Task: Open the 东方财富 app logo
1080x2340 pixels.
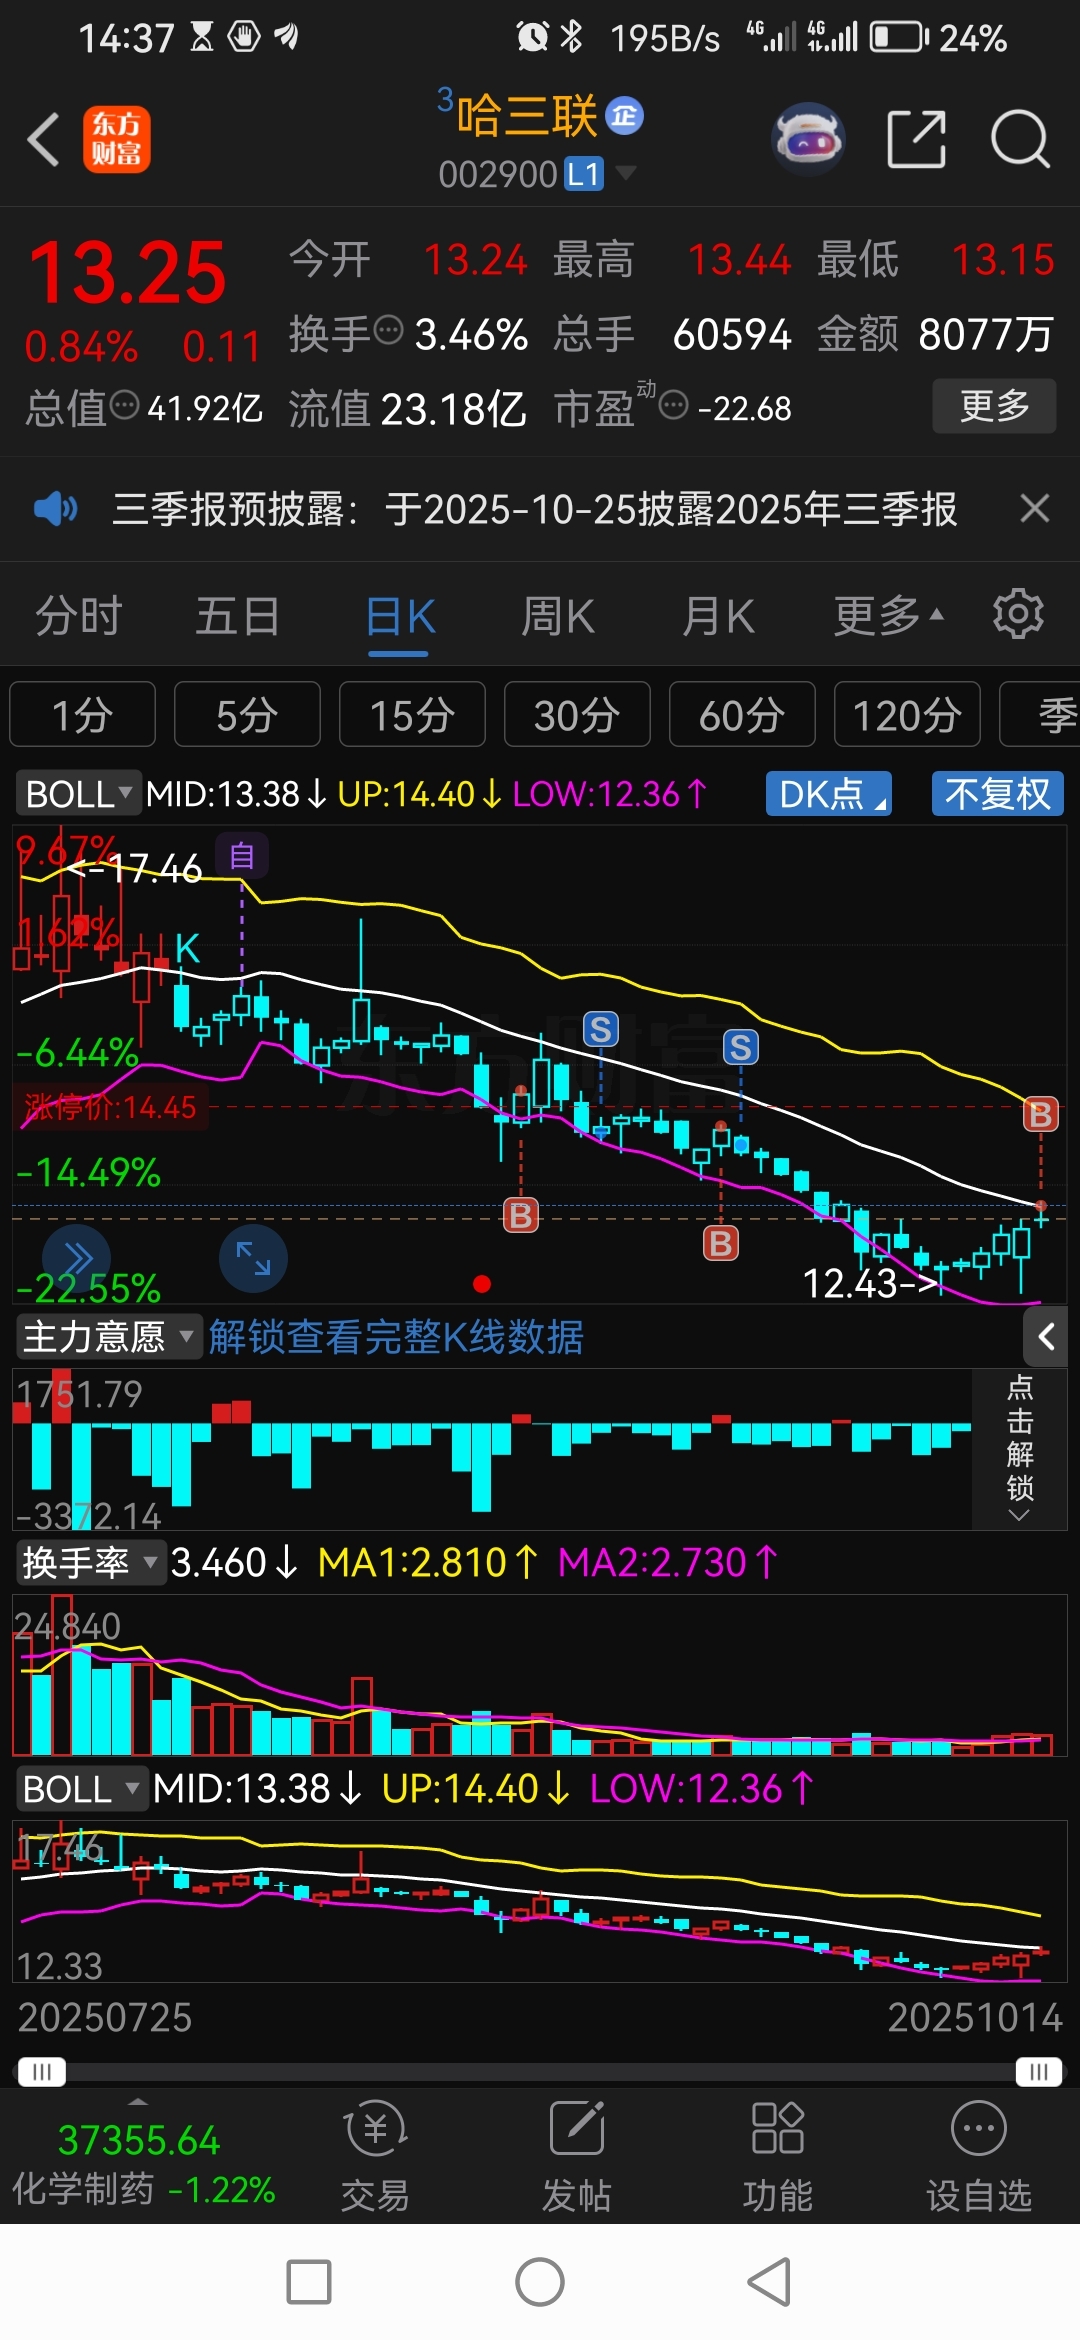Action: [116, 139]
